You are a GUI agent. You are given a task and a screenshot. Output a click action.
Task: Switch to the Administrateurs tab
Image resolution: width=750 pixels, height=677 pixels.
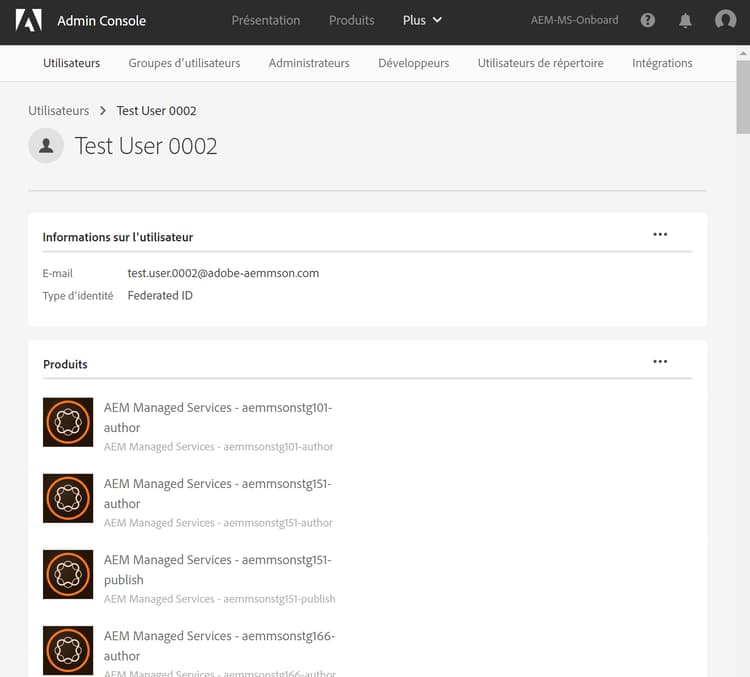[309, 63]
